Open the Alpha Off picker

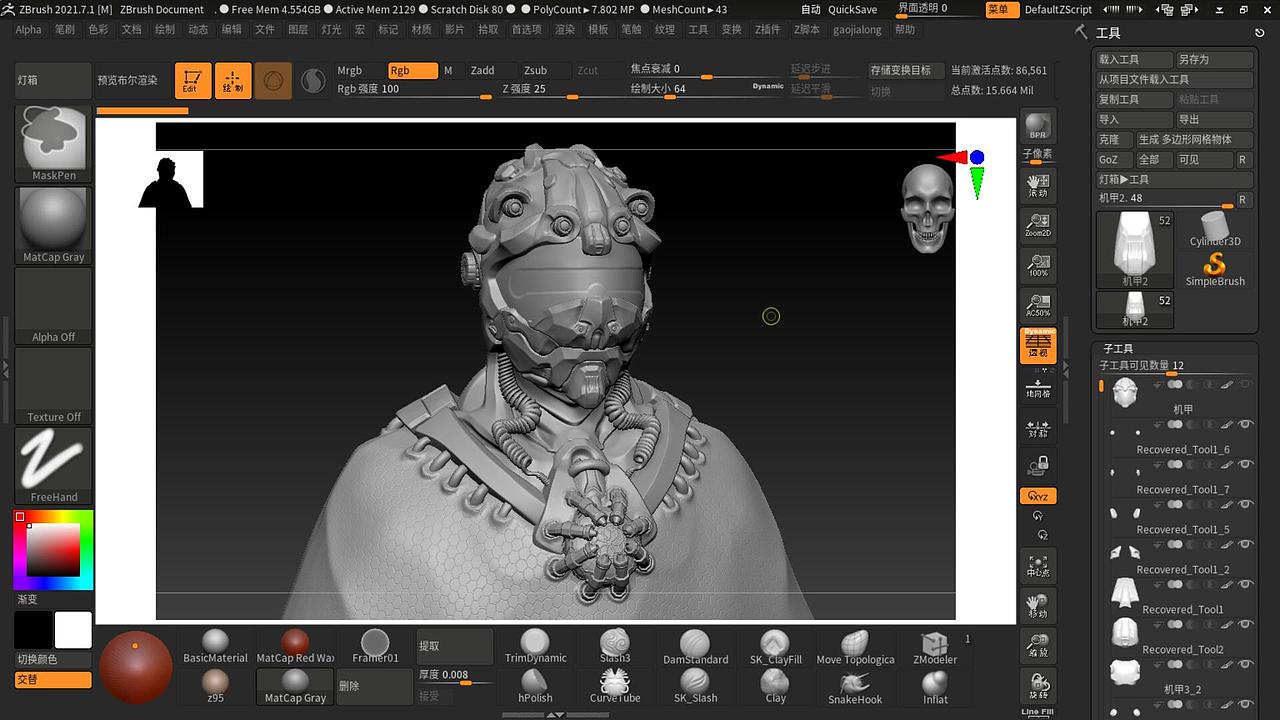click(x=54, y=305)
